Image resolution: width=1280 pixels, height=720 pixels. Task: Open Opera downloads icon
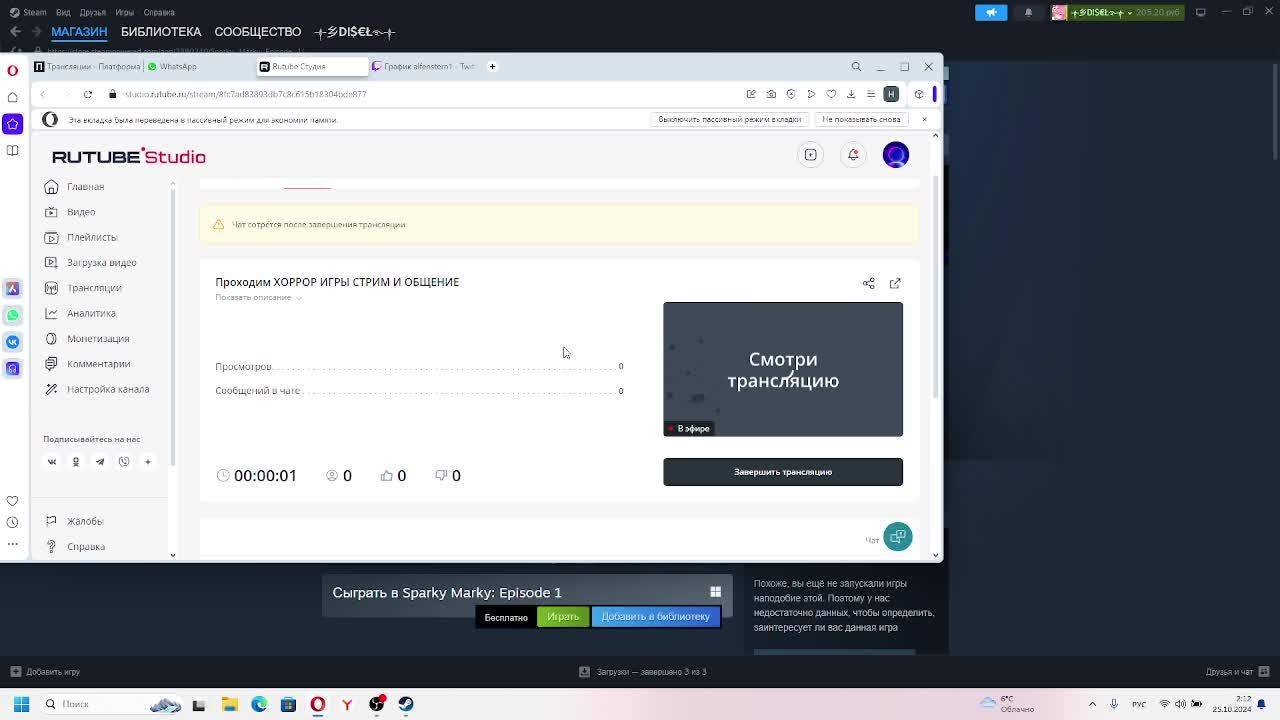(x=851, y=94)
